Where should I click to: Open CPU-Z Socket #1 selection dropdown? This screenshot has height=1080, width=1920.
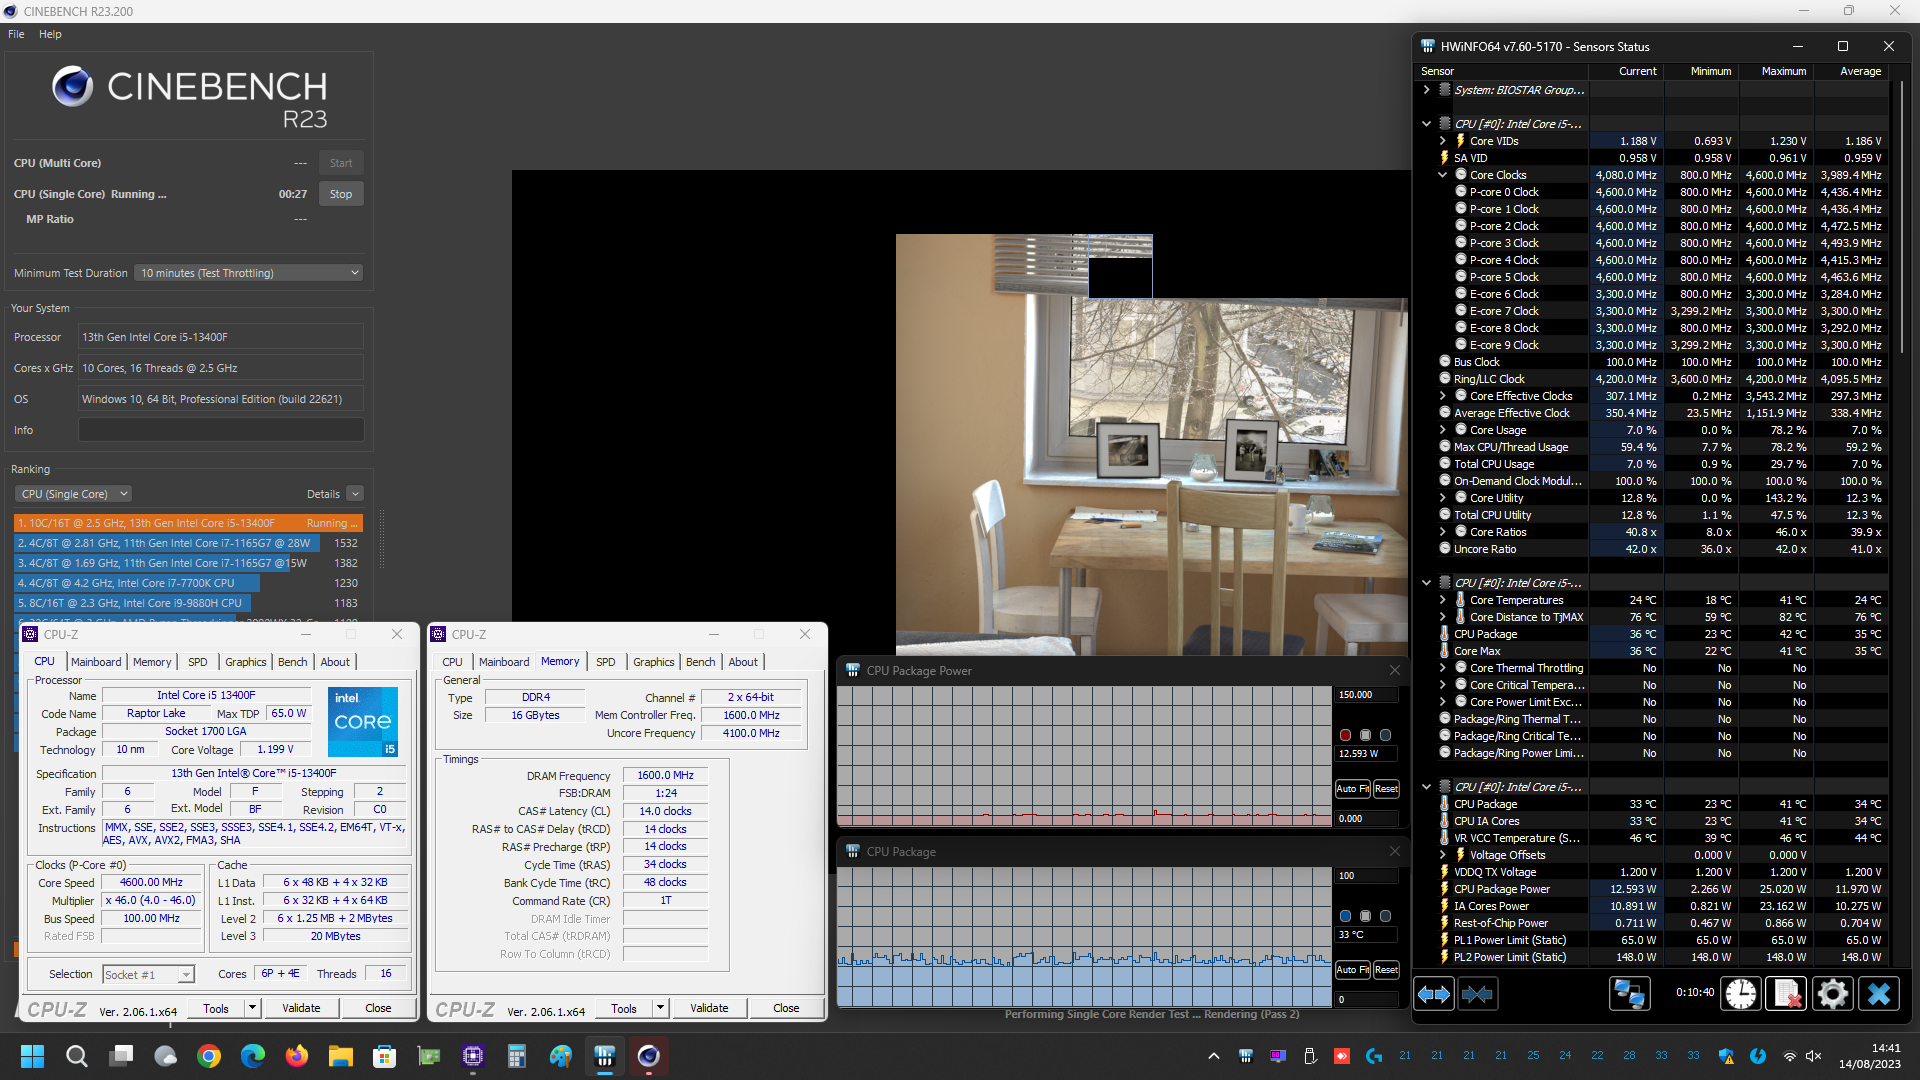[x=148, y=975]
